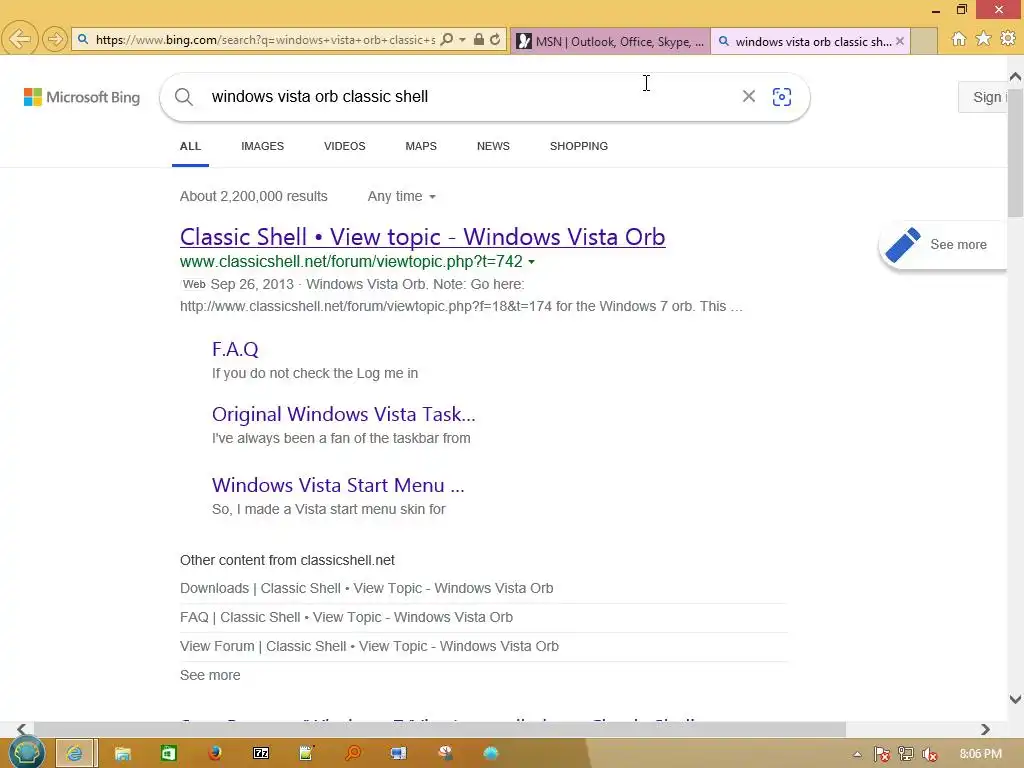Switch to the VIDEOS tab
The width and height of the screenshot is (1024, 768).
pos(345,146)
